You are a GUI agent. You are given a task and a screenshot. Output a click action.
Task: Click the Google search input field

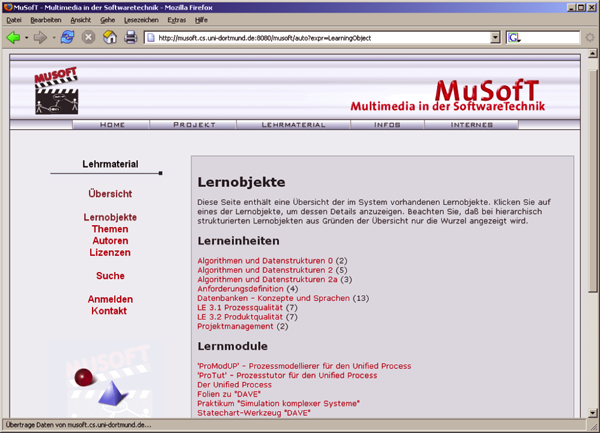(550, 37)
